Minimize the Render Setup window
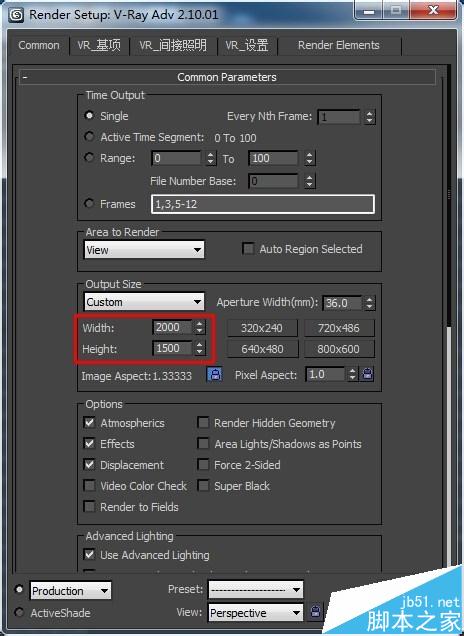 (x=369, y=11)
